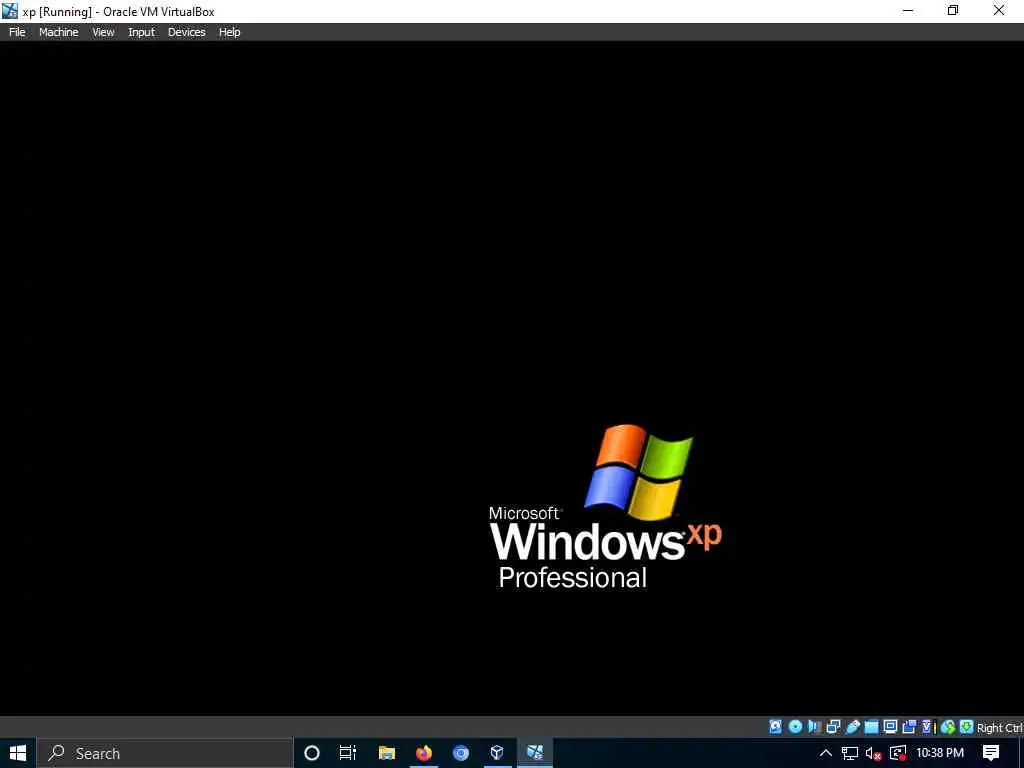The image size is (1024, 768).
Task: Click the display-sync tray icon with red dot
Action: [x=898, y=754]
